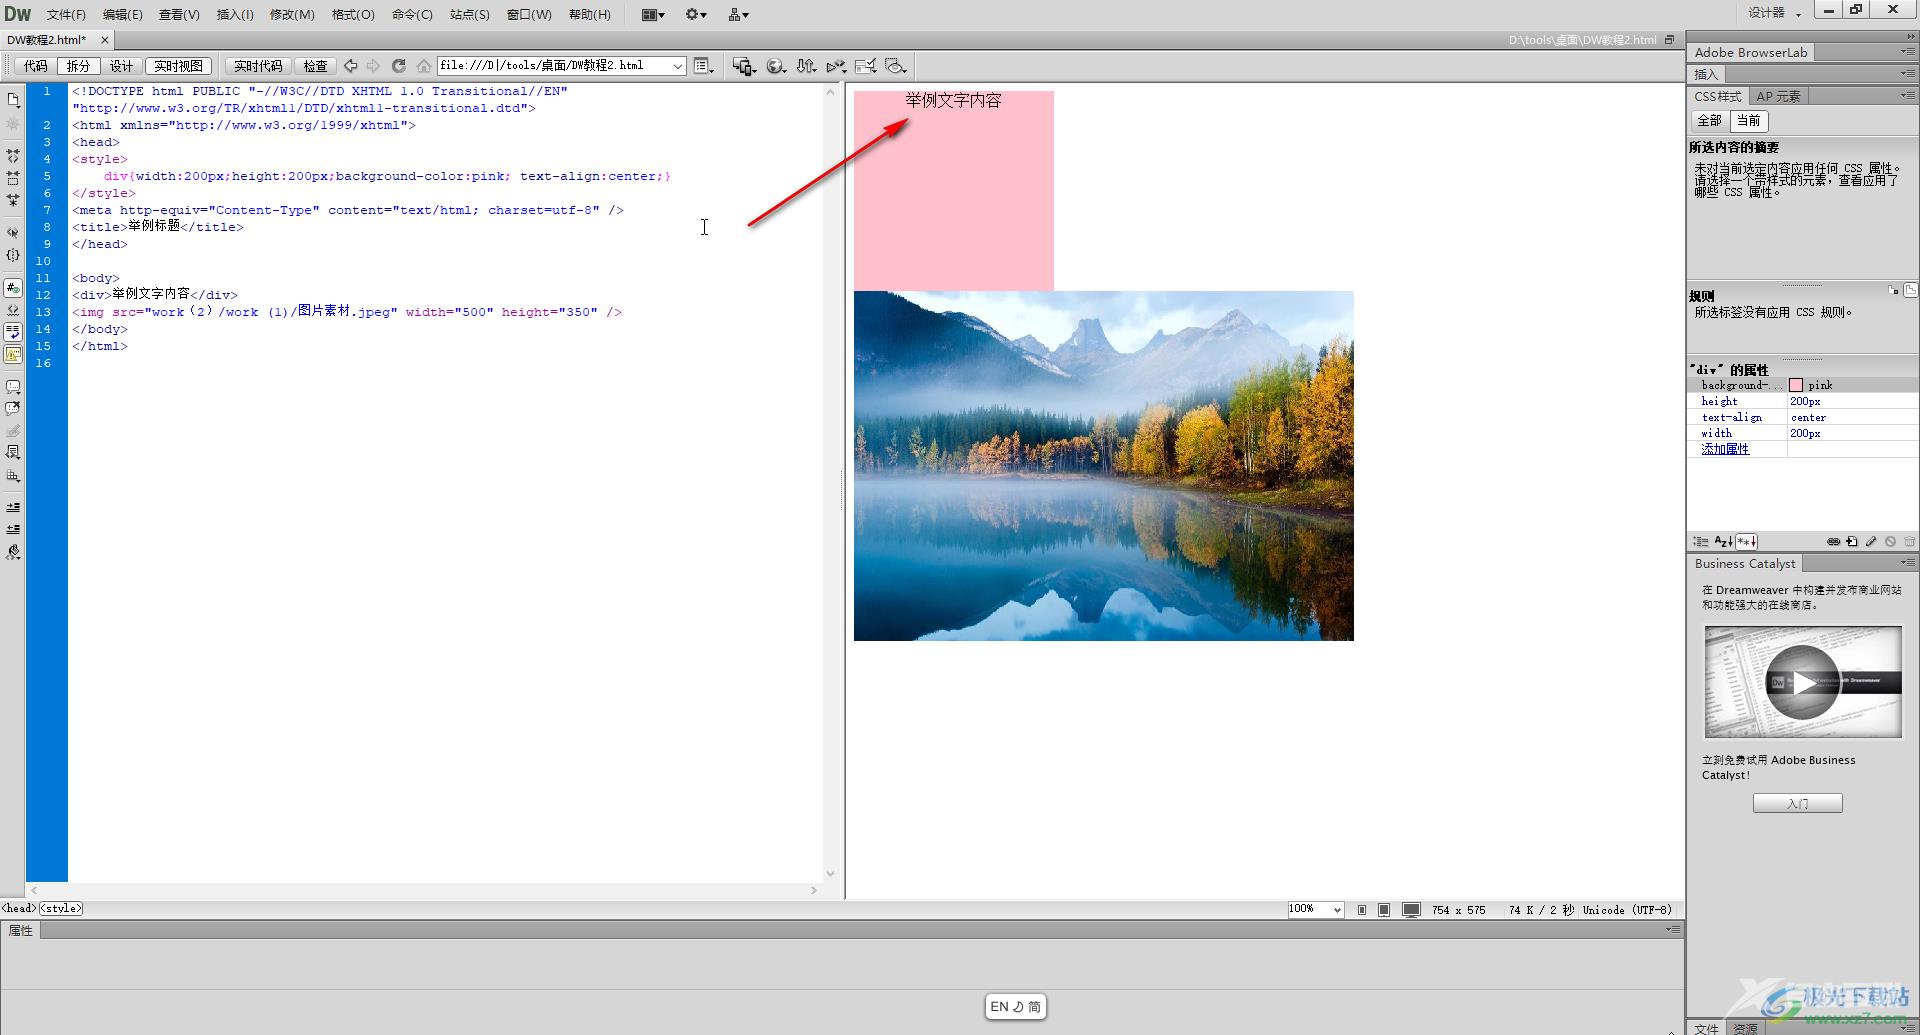Click the 检查 inspect button

316,66
